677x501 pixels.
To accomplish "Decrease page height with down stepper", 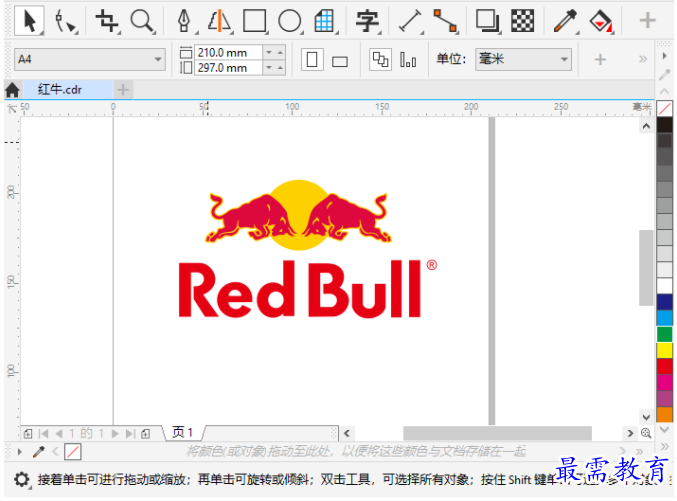I will pos(269,68).
